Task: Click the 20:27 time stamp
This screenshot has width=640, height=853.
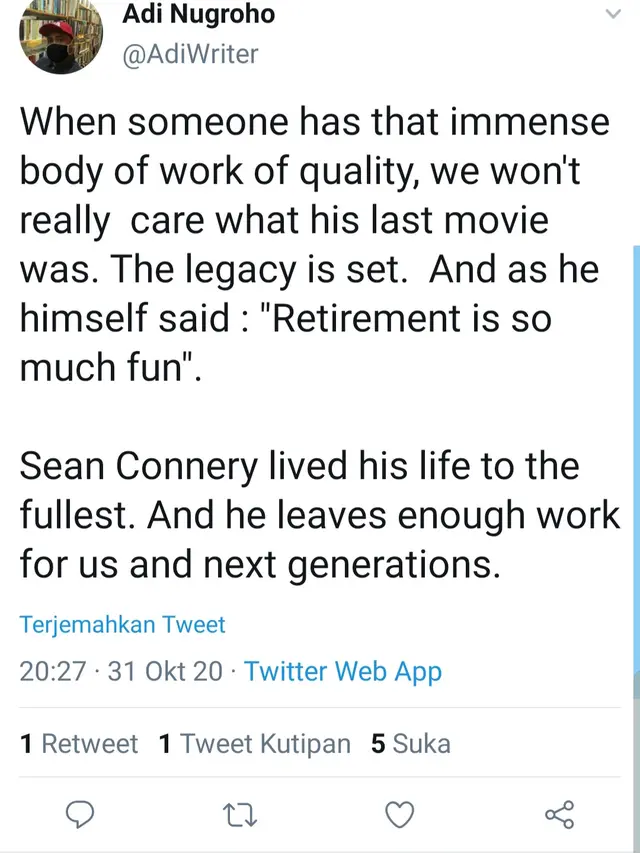Action: point(53,671)
